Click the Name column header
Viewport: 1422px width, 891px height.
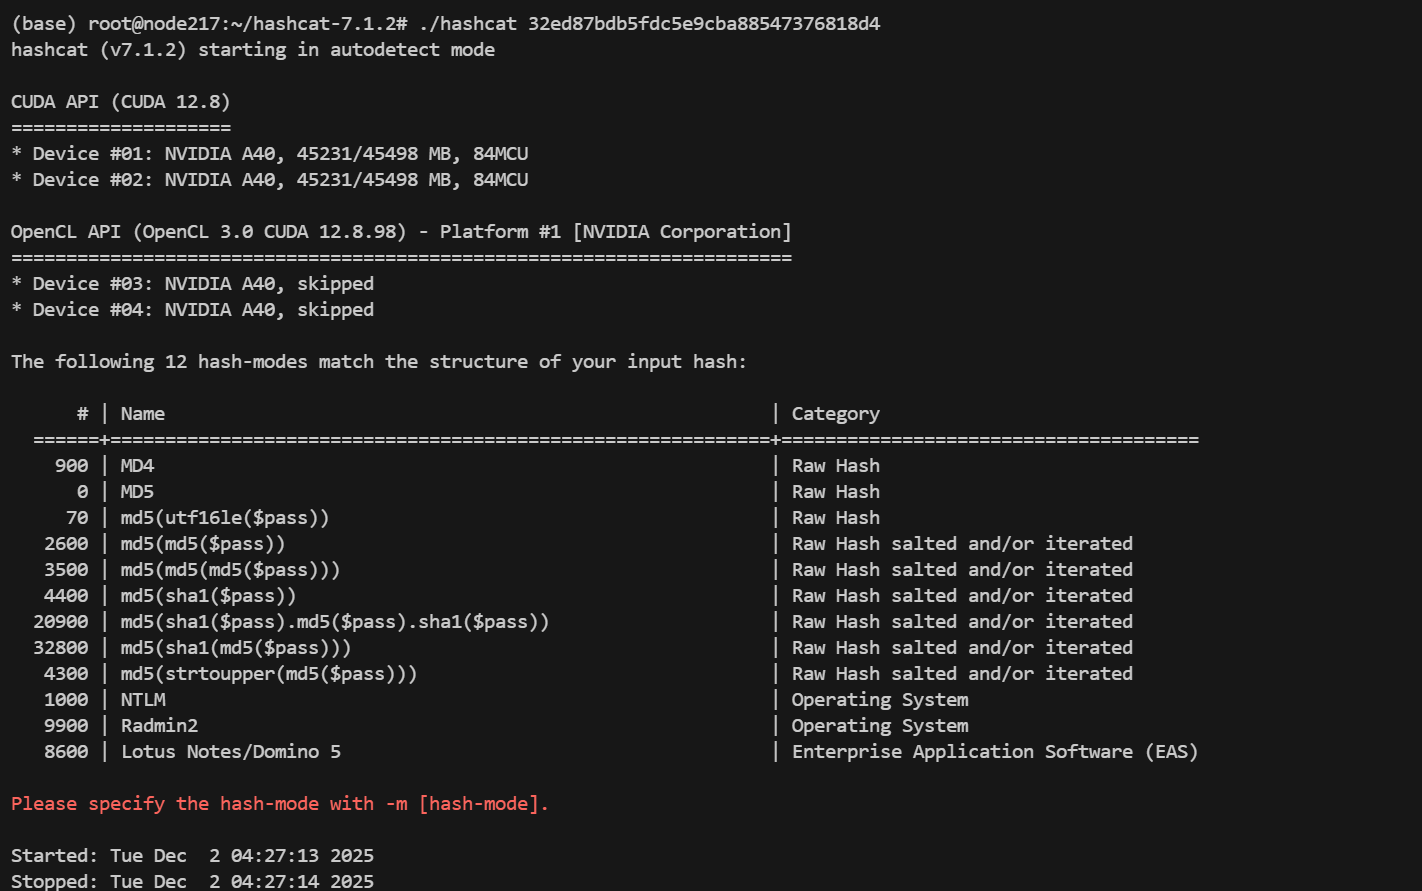pyautogui.click(x=143, y=414)
